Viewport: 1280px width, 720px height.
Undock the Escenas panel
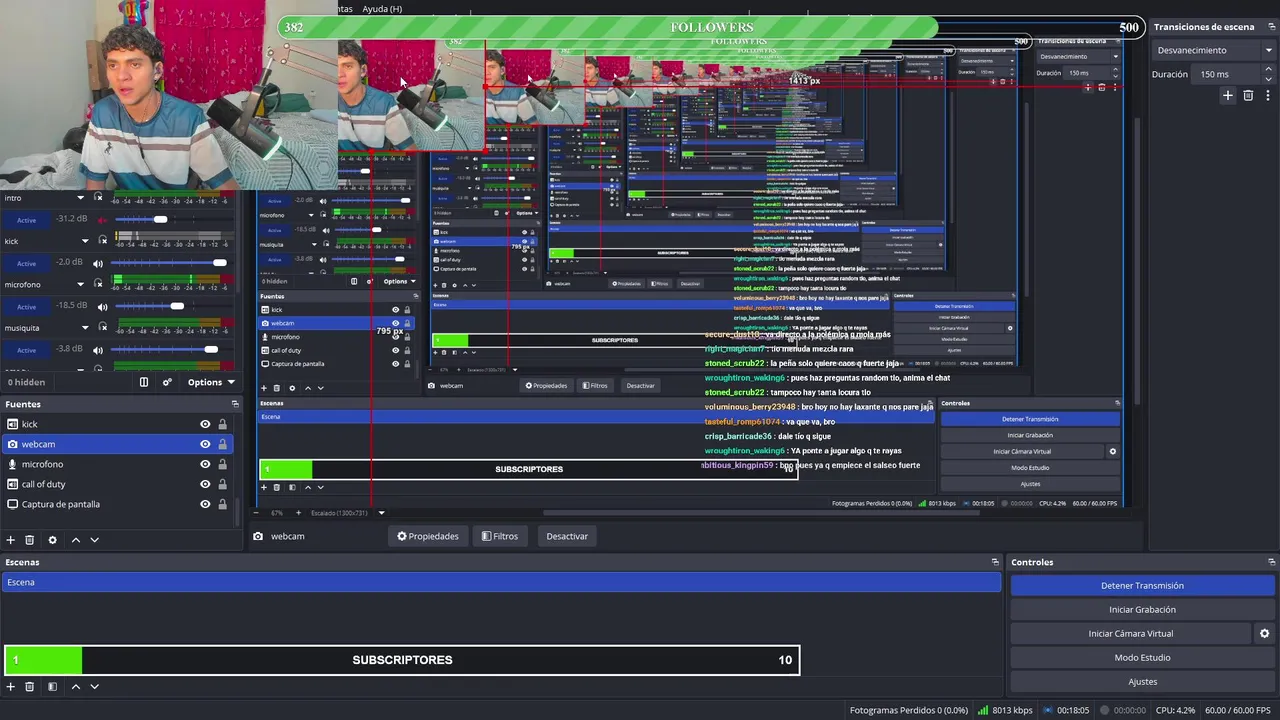[x=995, y=562]
